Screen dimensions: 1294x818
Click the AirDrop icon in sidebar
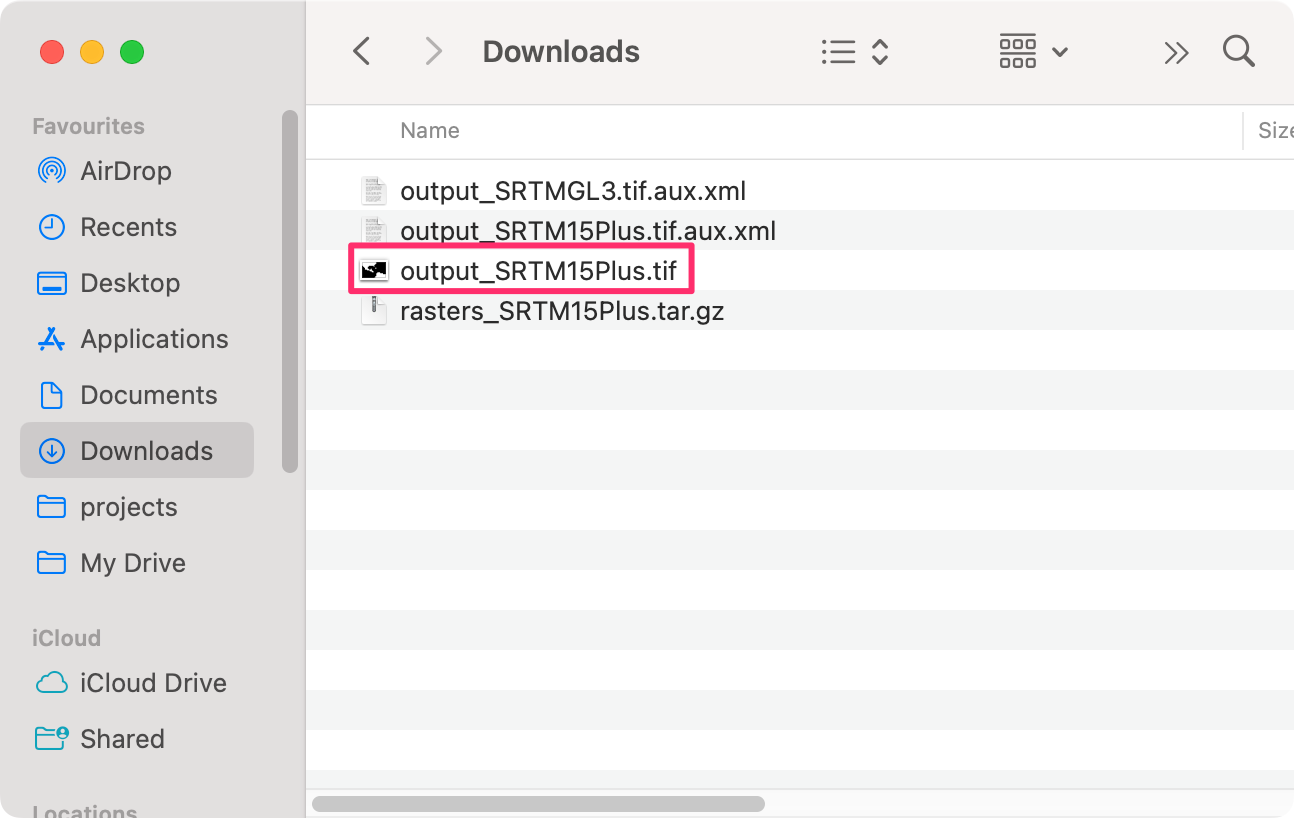(x=51, y=171)
